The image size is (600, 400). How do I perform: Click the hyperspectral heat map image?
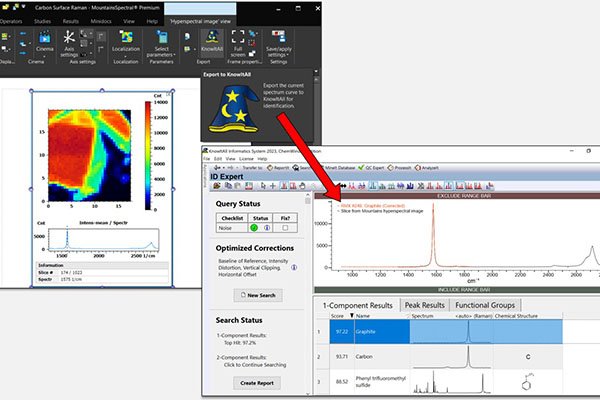coord(89,155)
